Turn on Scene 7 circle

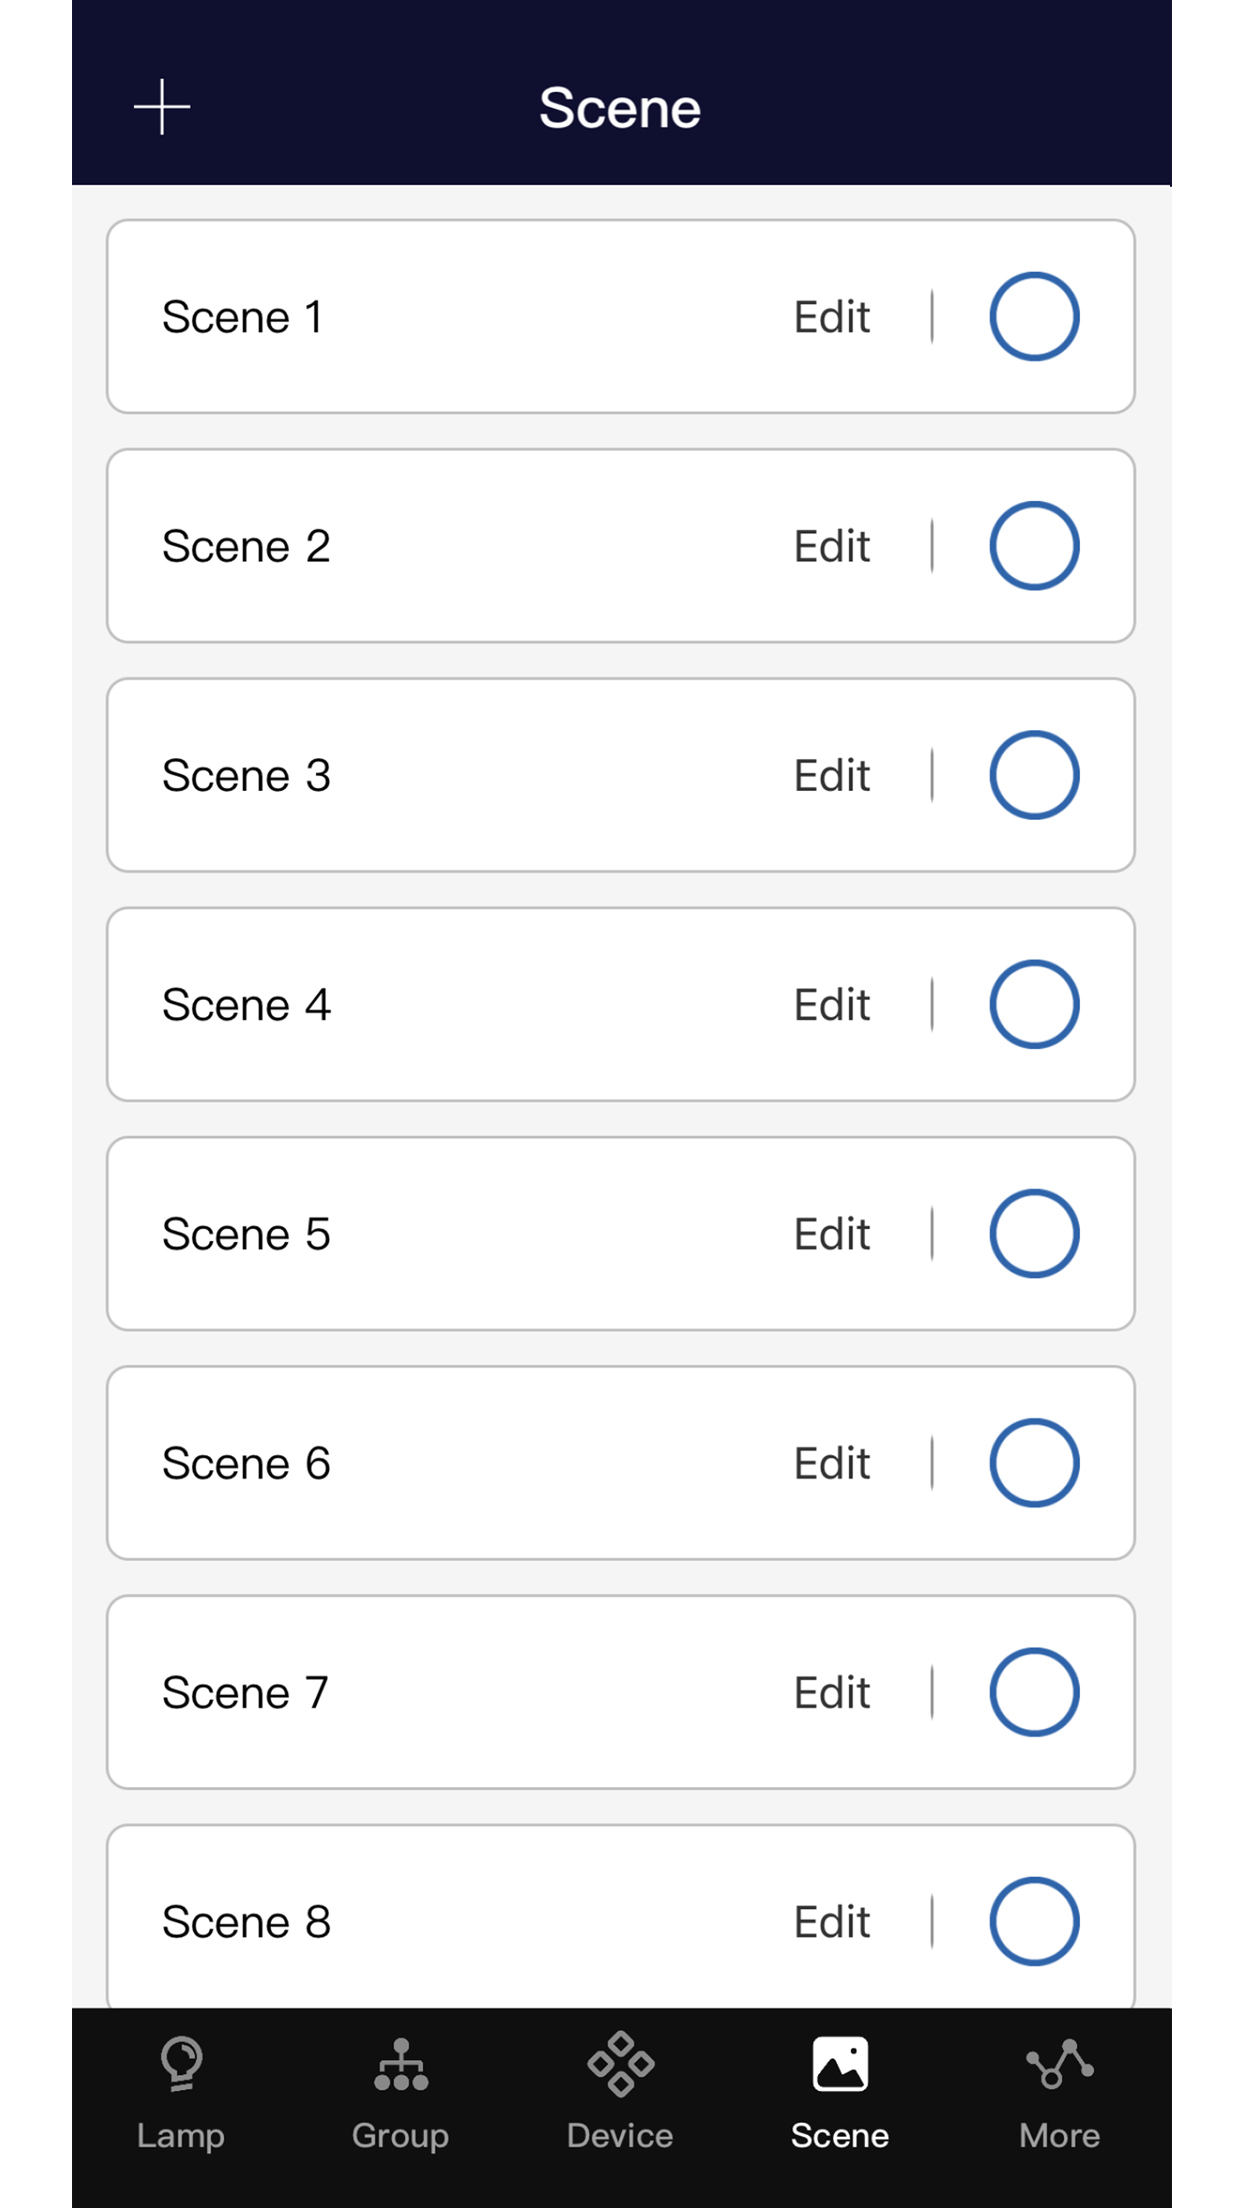[x=1034, y=1692]
